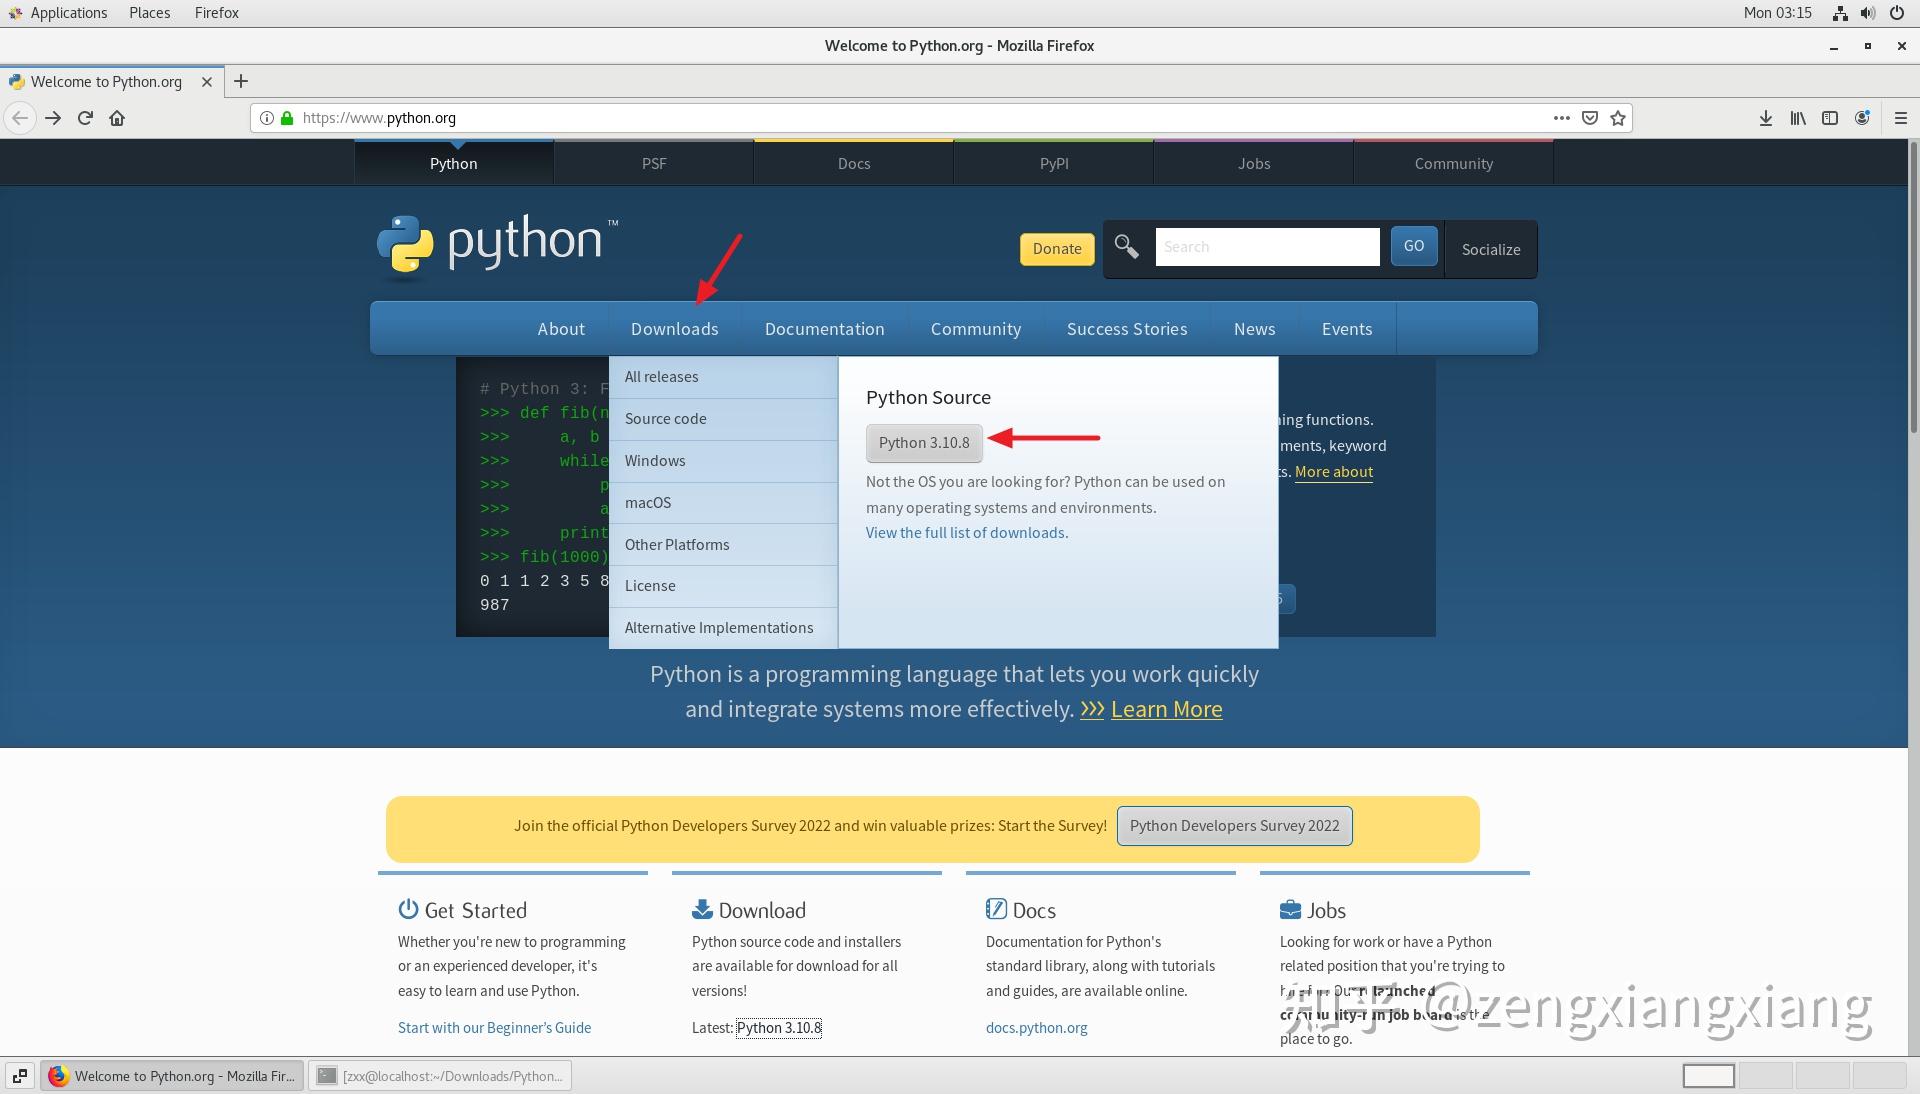Open the Places menu
Viewport: 1920px width, 1094px height.
[150, 13]
